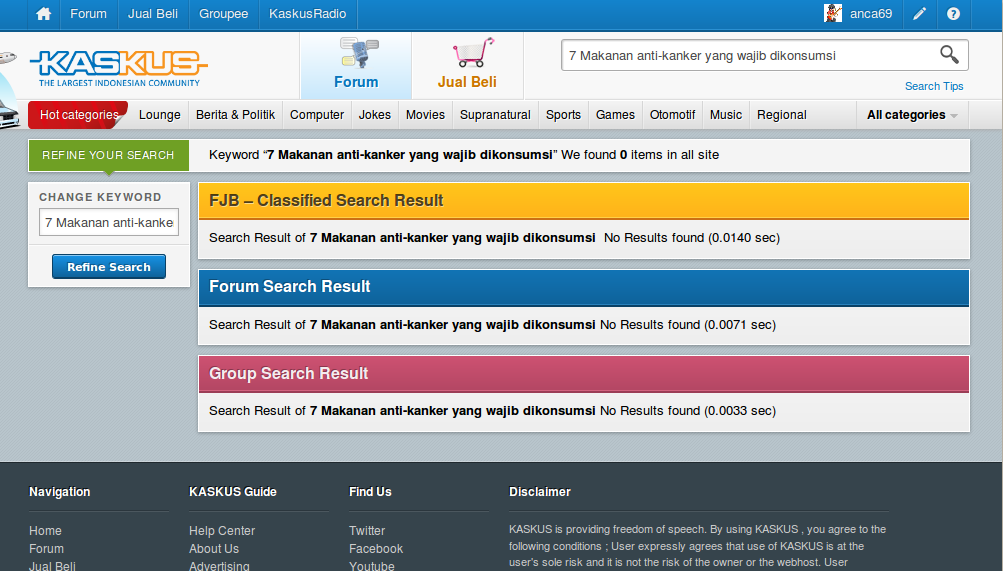Viewport: 1003px width, 571px height.
Task: Click the FJB – Classified Search Result header
Action: (583, 201)
